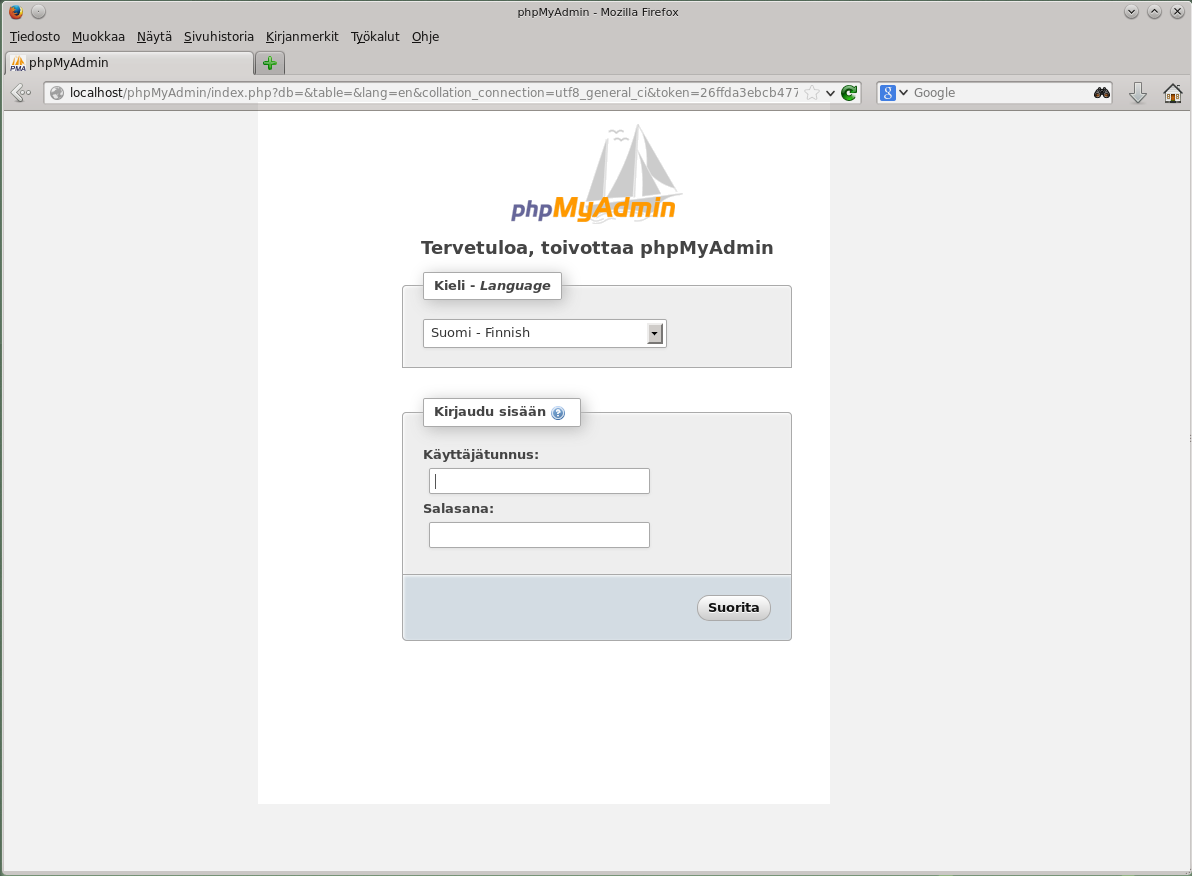Click the window pin button in title bar
This screenshot has width=1192, height=876.
tap(39, 11)
